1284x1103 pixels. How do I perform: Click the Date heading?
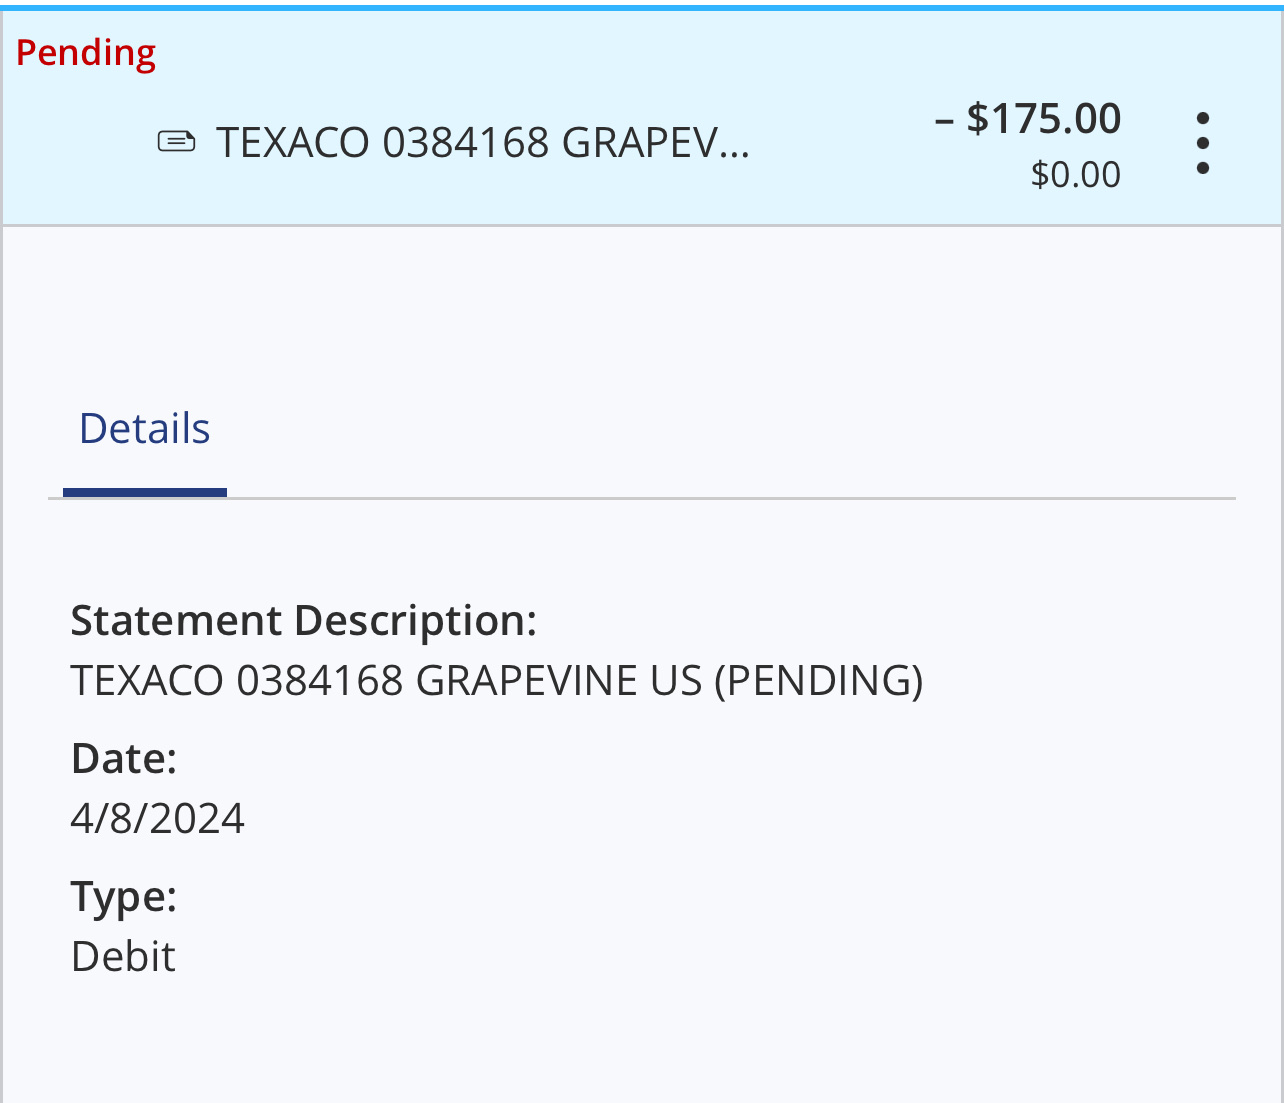pyautogui.click(x=124, y=759)
